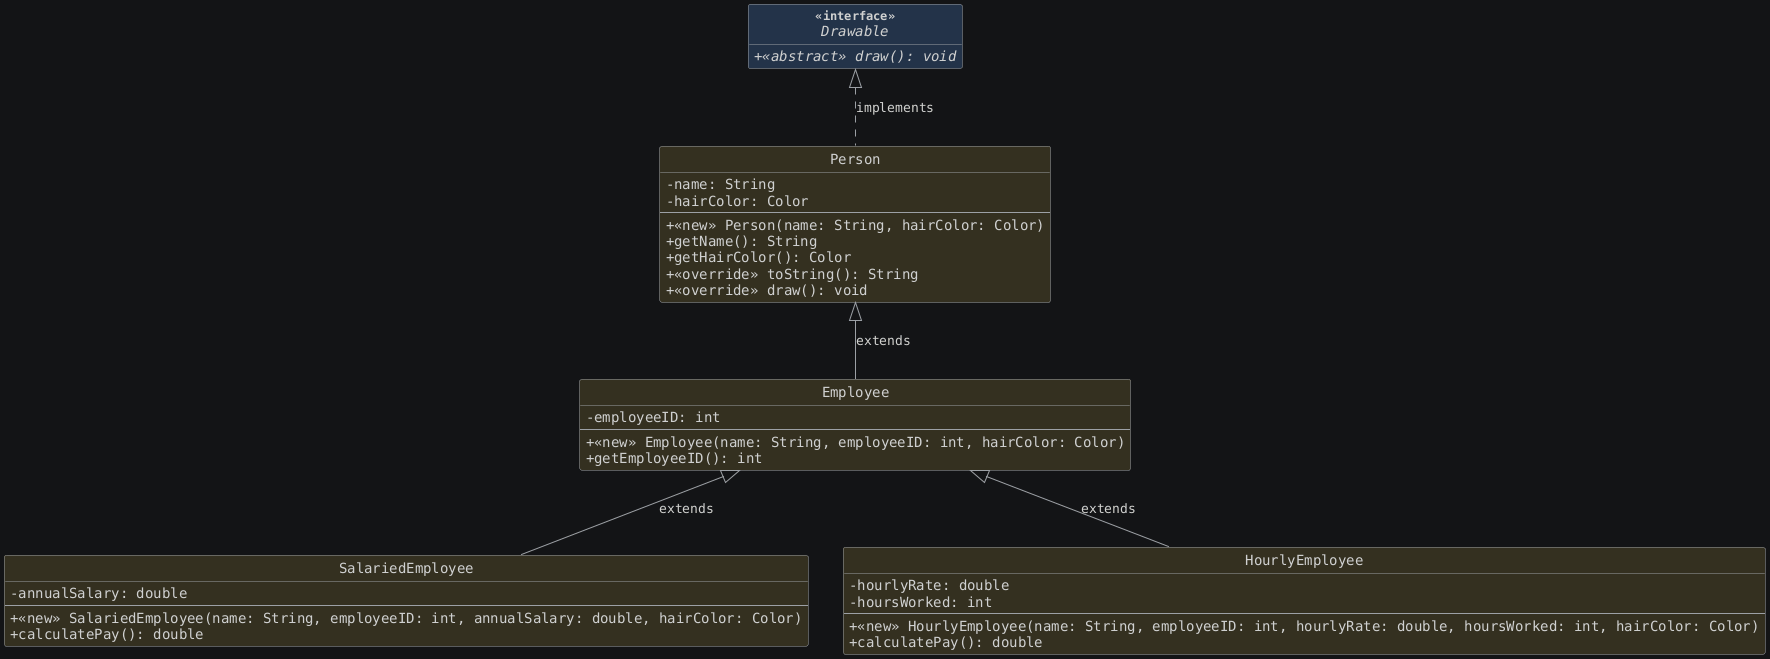Click the extends label above HourlyEmployee
Viewport: 1770px width, 659px height.
(1108, 509)
